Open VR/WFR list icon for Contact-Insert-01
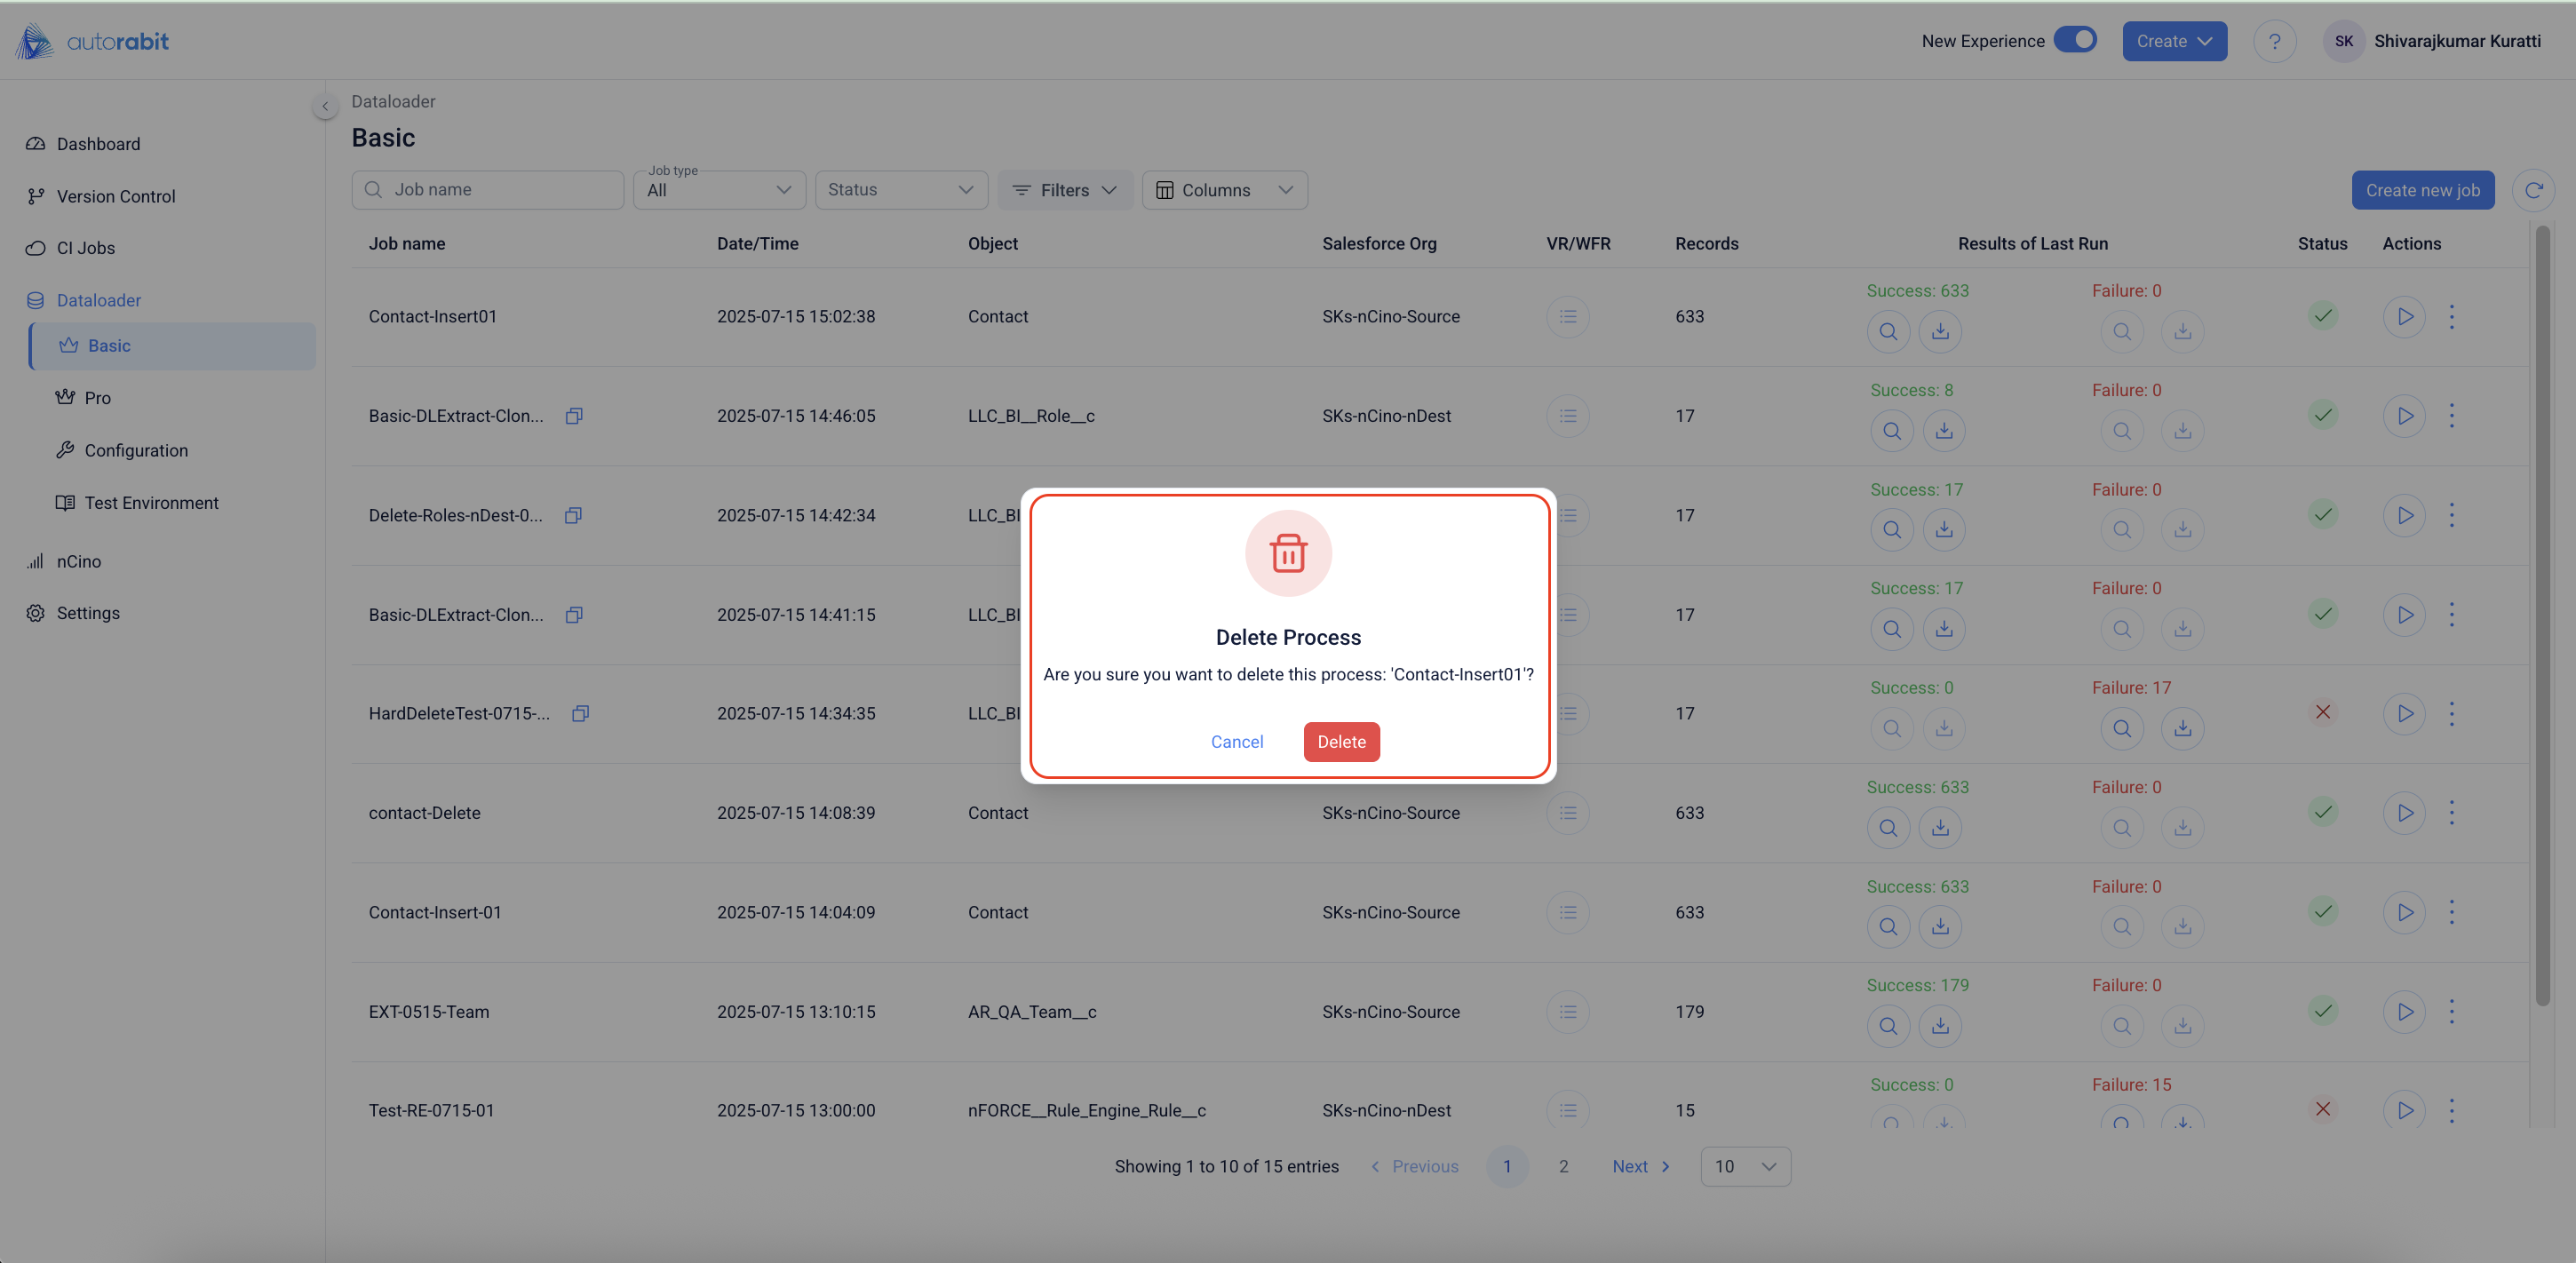The image size is (2576, 1263). click(1566, 912)
